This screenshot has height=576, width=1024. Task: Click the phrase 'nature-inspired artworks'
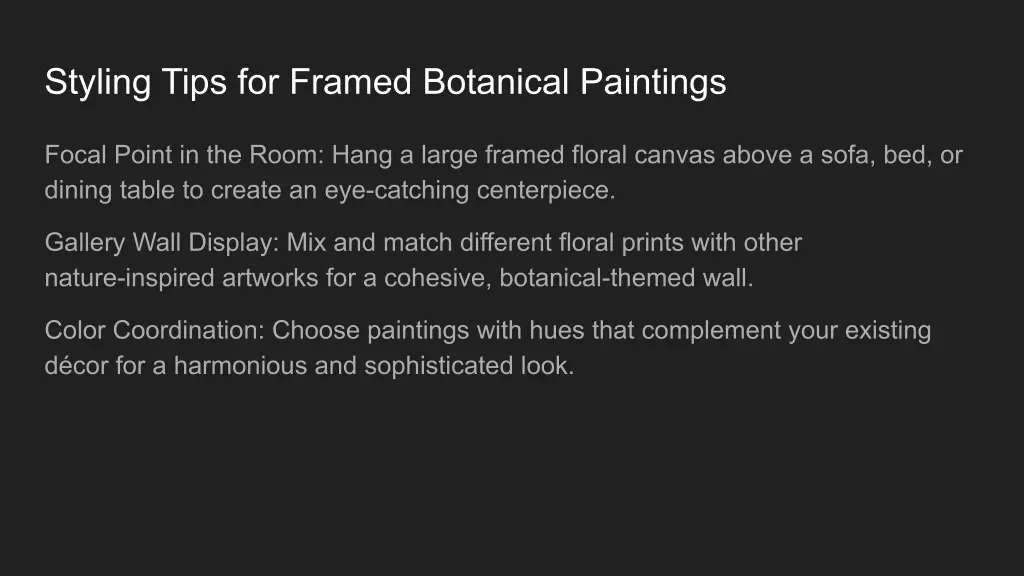(181, 278)
